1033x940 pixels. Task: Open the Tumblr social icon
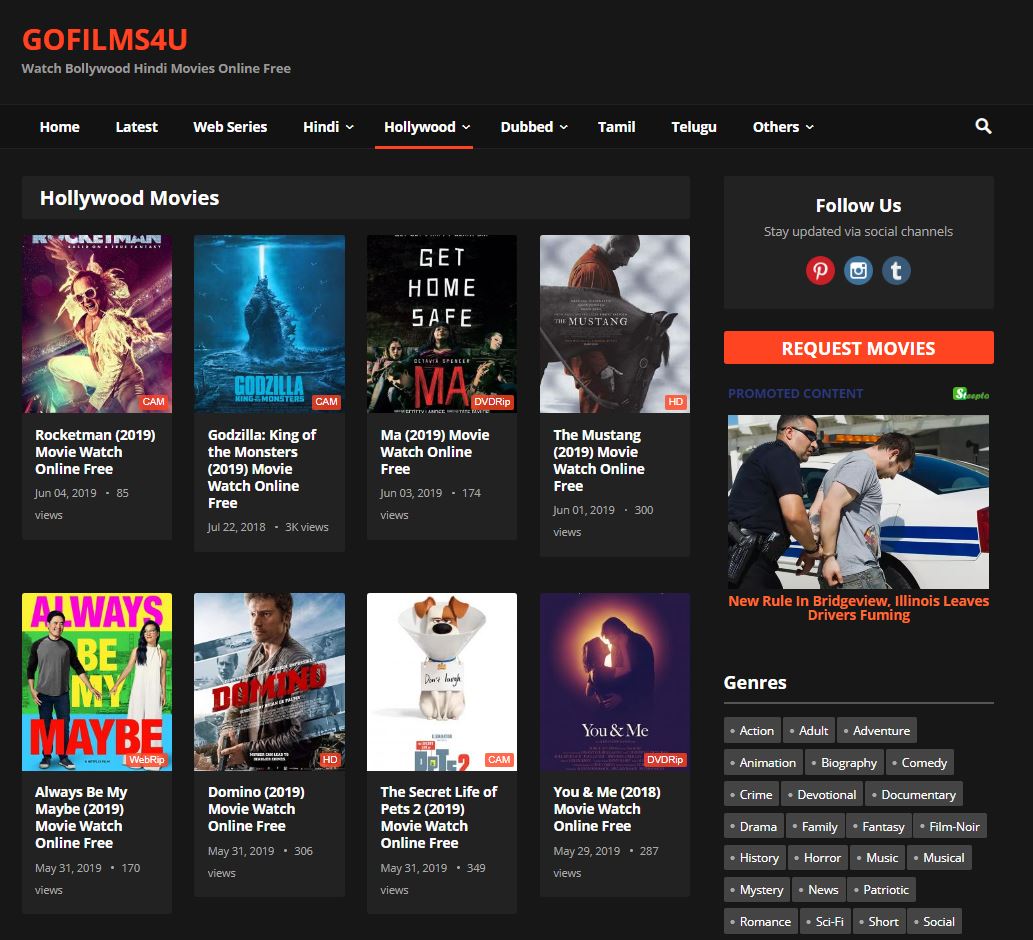(896, 270)
